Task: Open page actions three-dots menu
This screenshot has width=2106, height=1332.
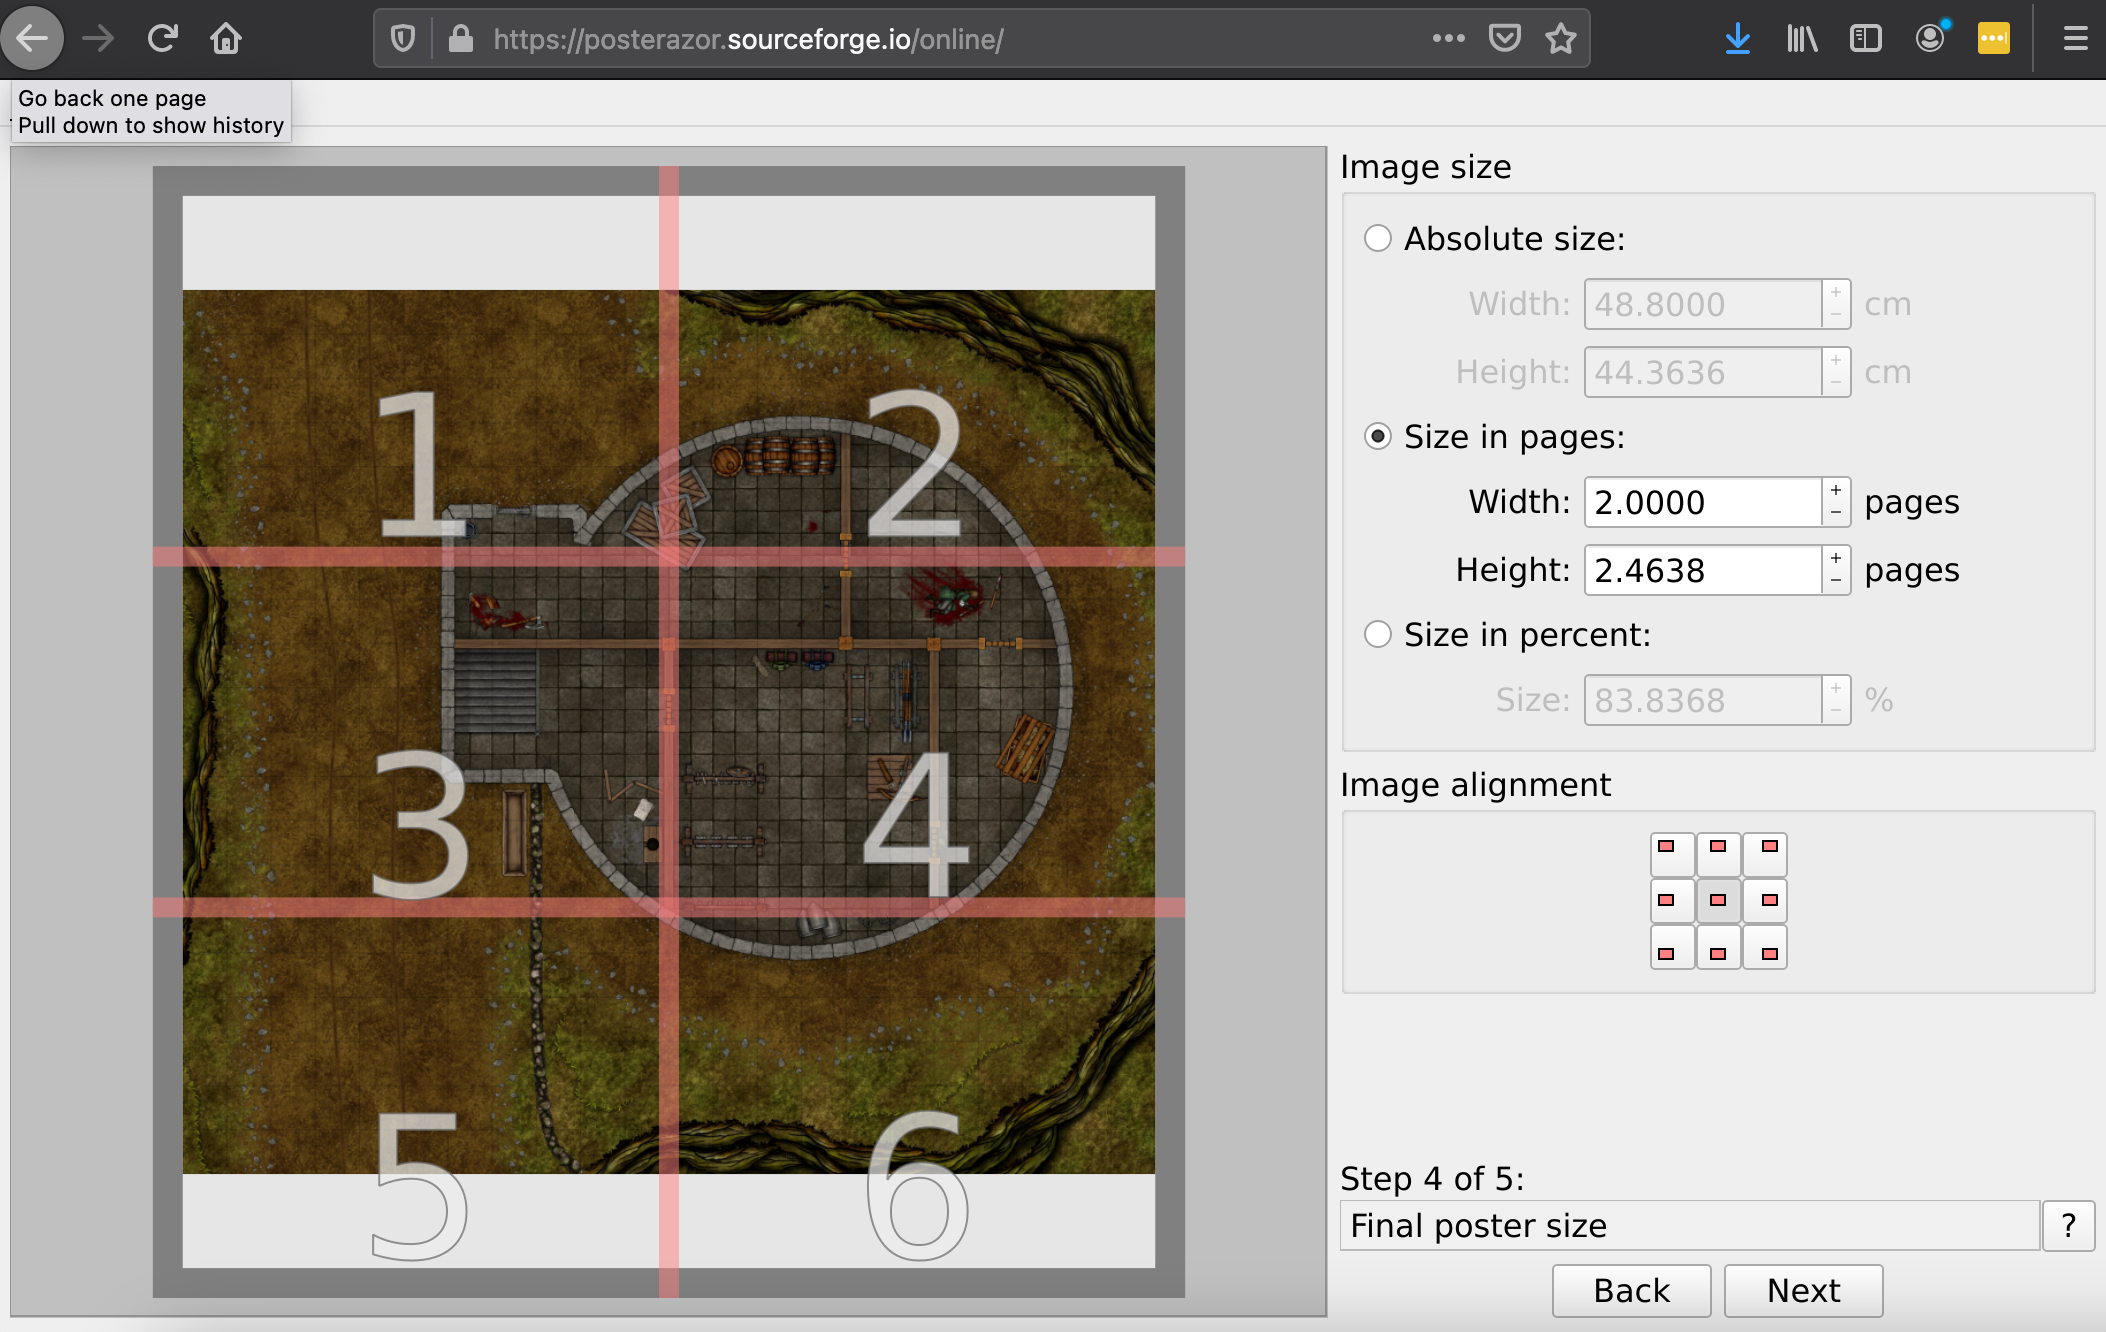Action: pyautogui.click(x=1448, y=39)
